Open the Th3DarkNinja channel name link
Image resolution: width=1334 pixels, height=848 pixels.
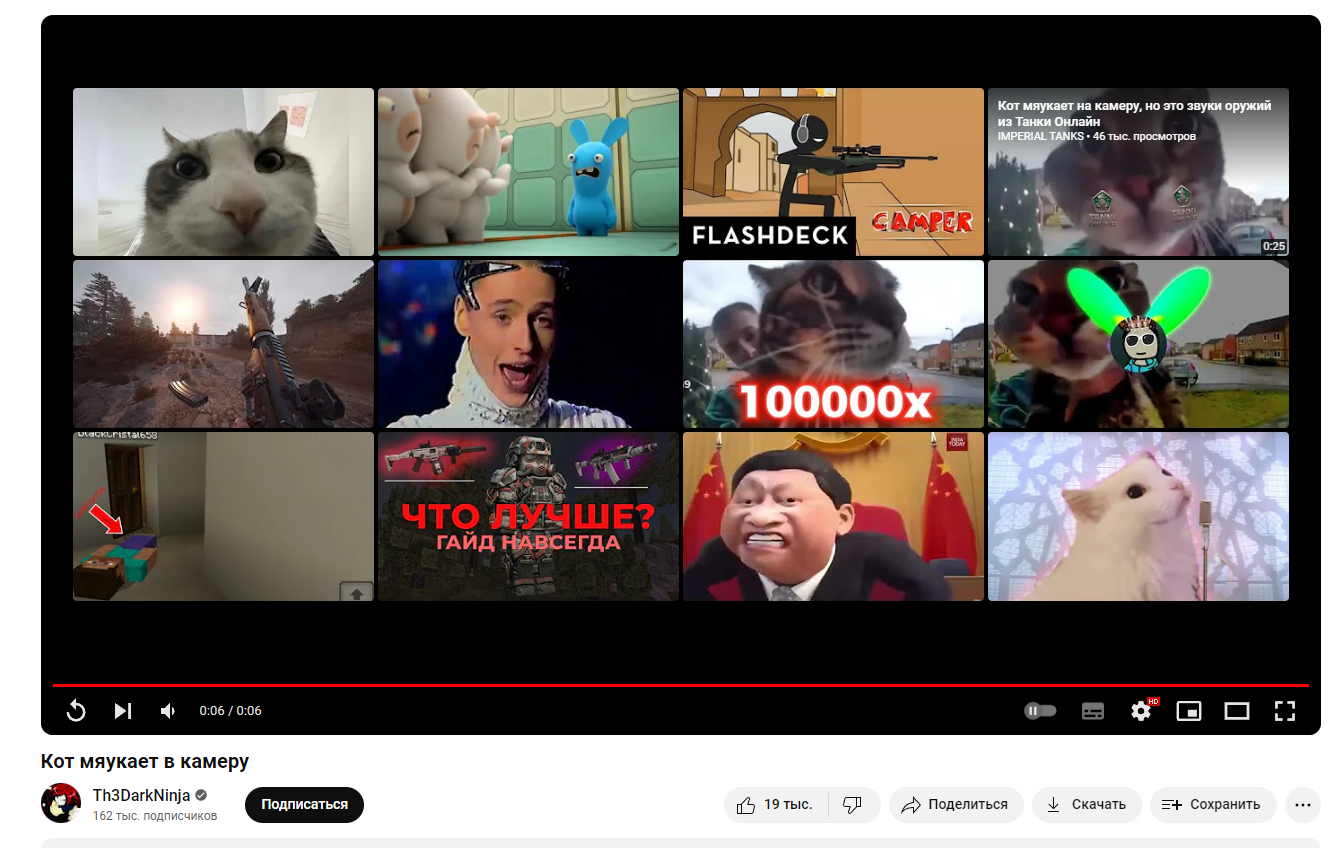pos(141,796)
